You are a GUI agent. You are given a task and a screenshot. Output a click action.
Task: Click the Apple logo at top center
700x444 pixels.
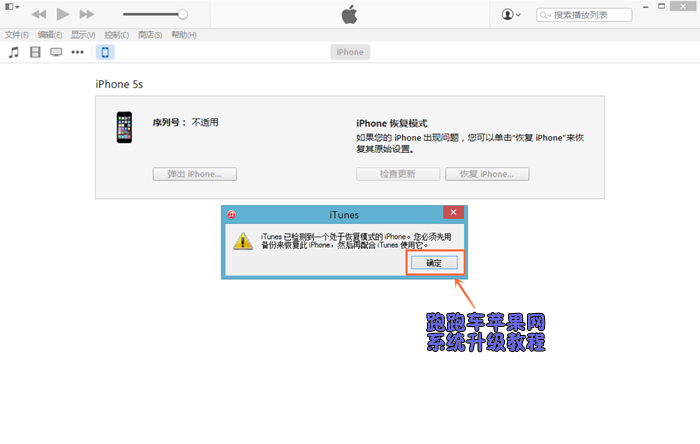(x=350, y=14)
